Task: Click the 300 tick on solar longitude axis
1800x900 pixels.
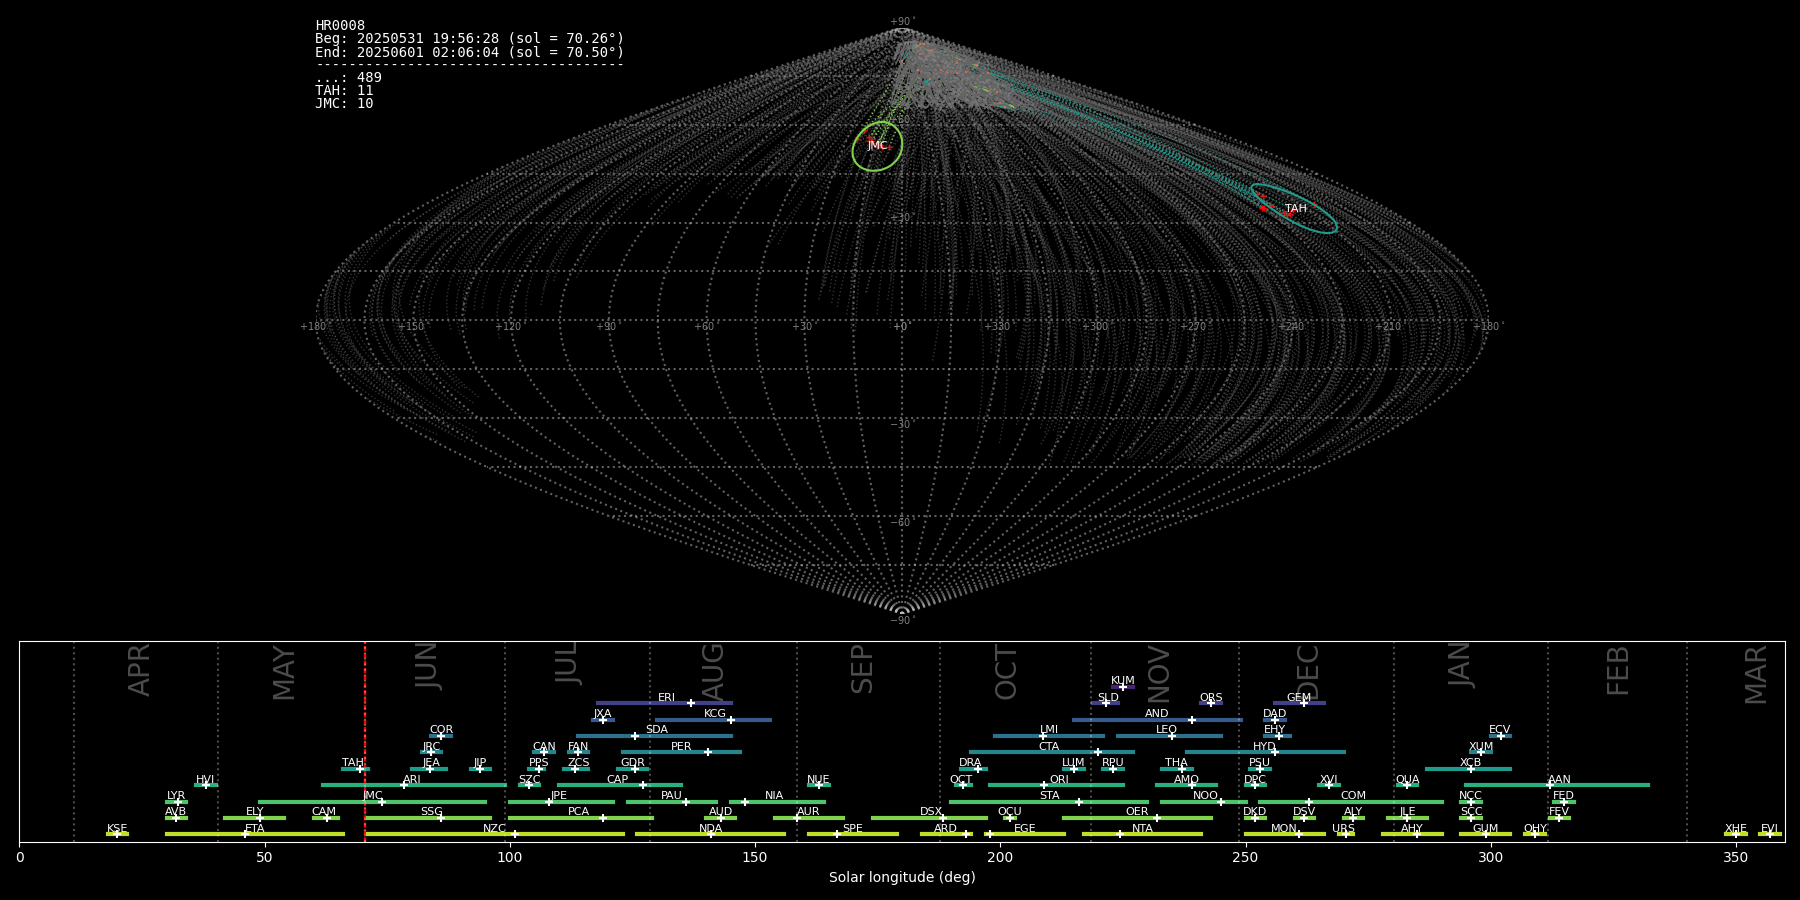Action: [1490, 858]
